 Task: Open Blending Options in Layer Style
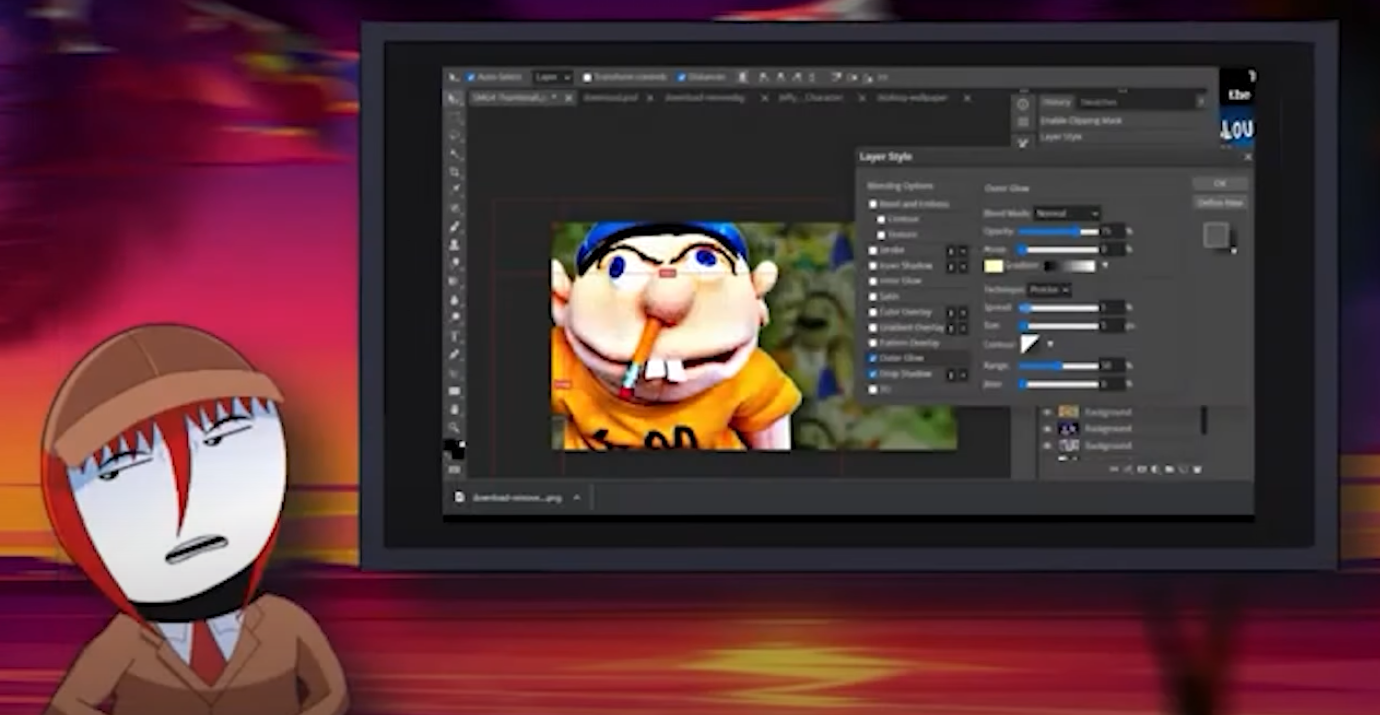click(900, 186)
